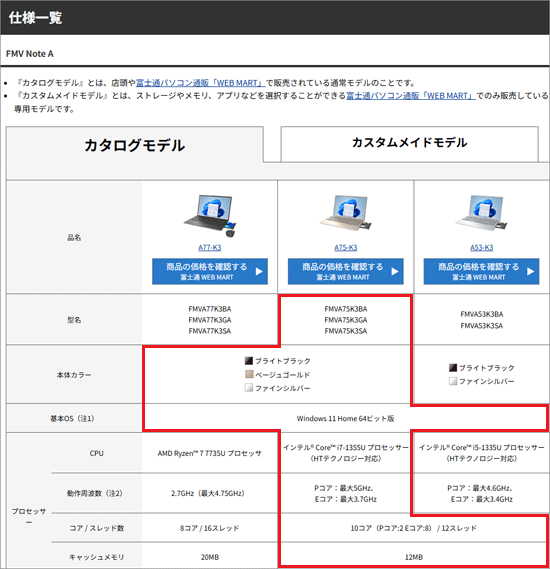Click the プロセッサー group header
The height and width of the screenshot is (569, 550).
coord(29,516)
